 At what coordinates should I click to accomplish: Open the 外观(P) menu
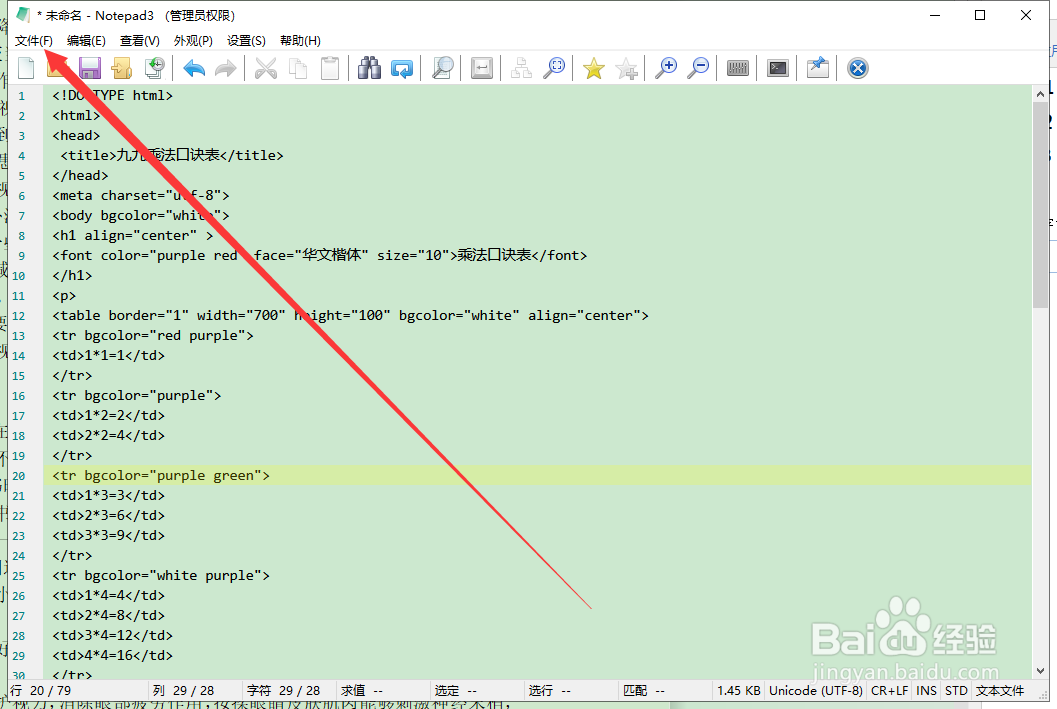pos(193,40)
